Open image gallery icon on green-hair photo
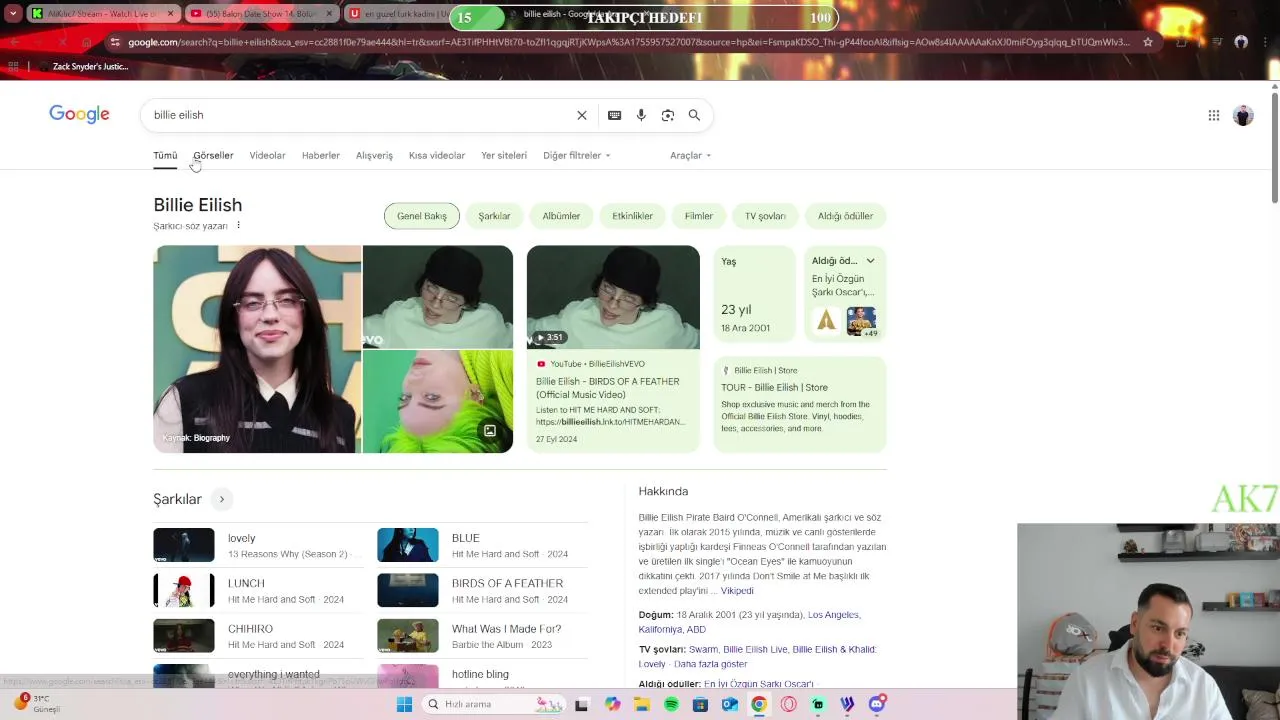1280x720 pixels. (490, 431)
